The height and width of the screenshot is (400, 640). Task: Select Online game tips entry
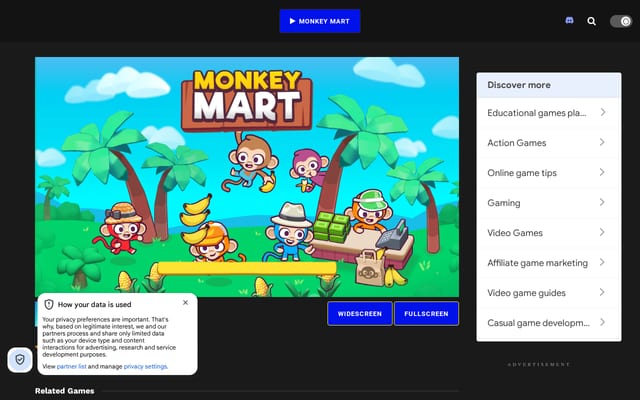[x=549, y=173]
